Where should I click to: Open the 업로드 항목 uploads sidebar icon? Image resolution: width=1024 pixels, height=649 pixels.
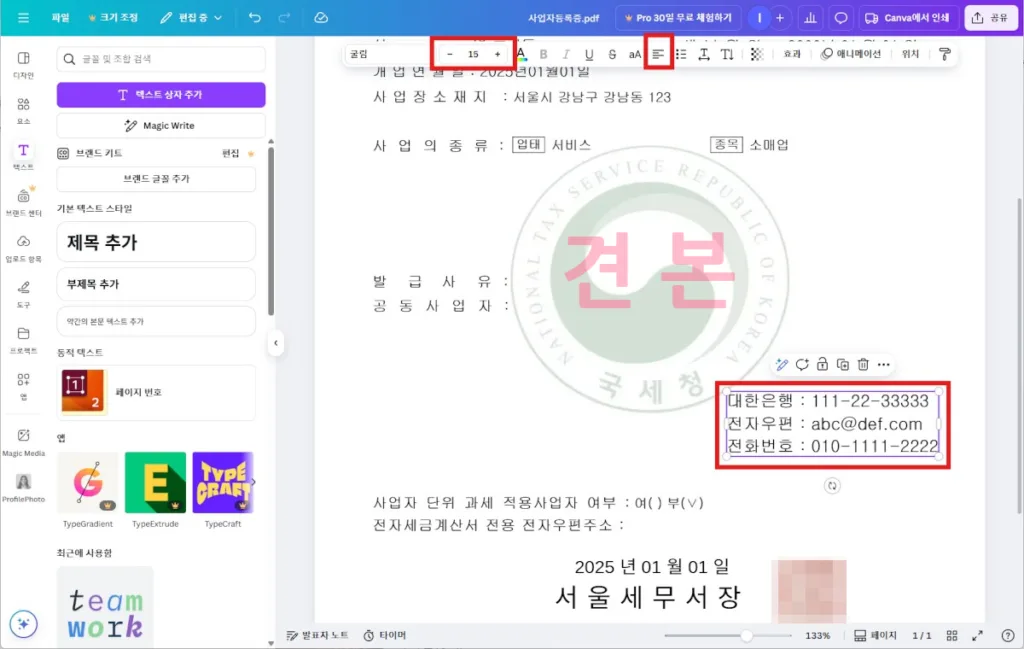click(23, 245)
